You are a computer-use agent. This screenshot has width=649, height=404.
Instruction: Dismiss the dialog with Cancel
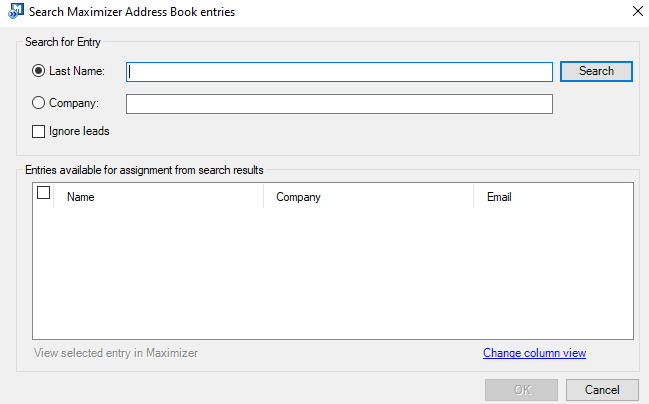coord(602,390)
